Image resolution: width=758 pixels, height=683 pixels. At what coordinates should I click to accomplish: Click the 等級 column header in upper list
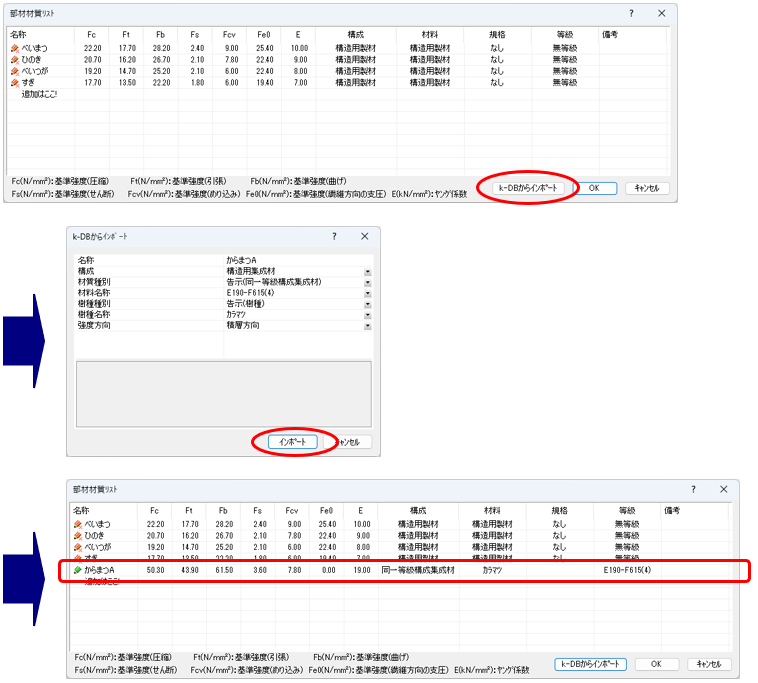[566, 35]
